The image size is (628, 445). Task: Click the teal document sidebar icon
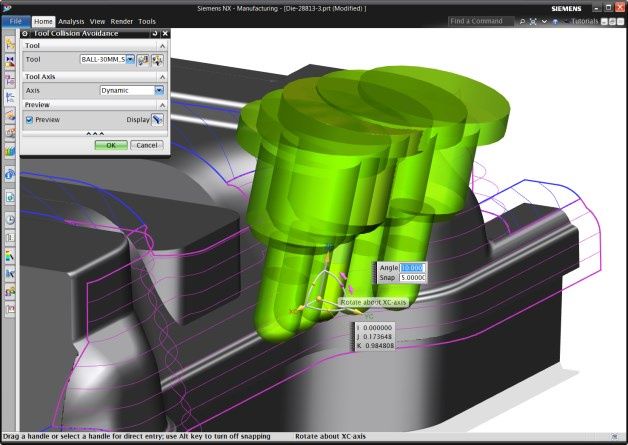tap(10, 197)
